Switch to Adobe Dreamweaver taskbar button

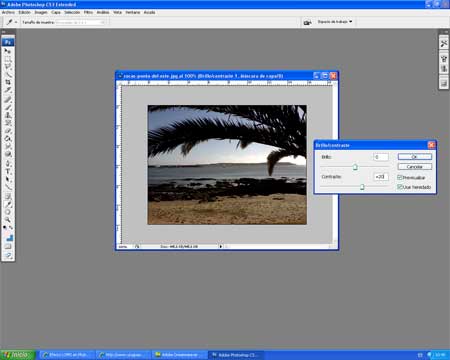click(x=179, y=355)
